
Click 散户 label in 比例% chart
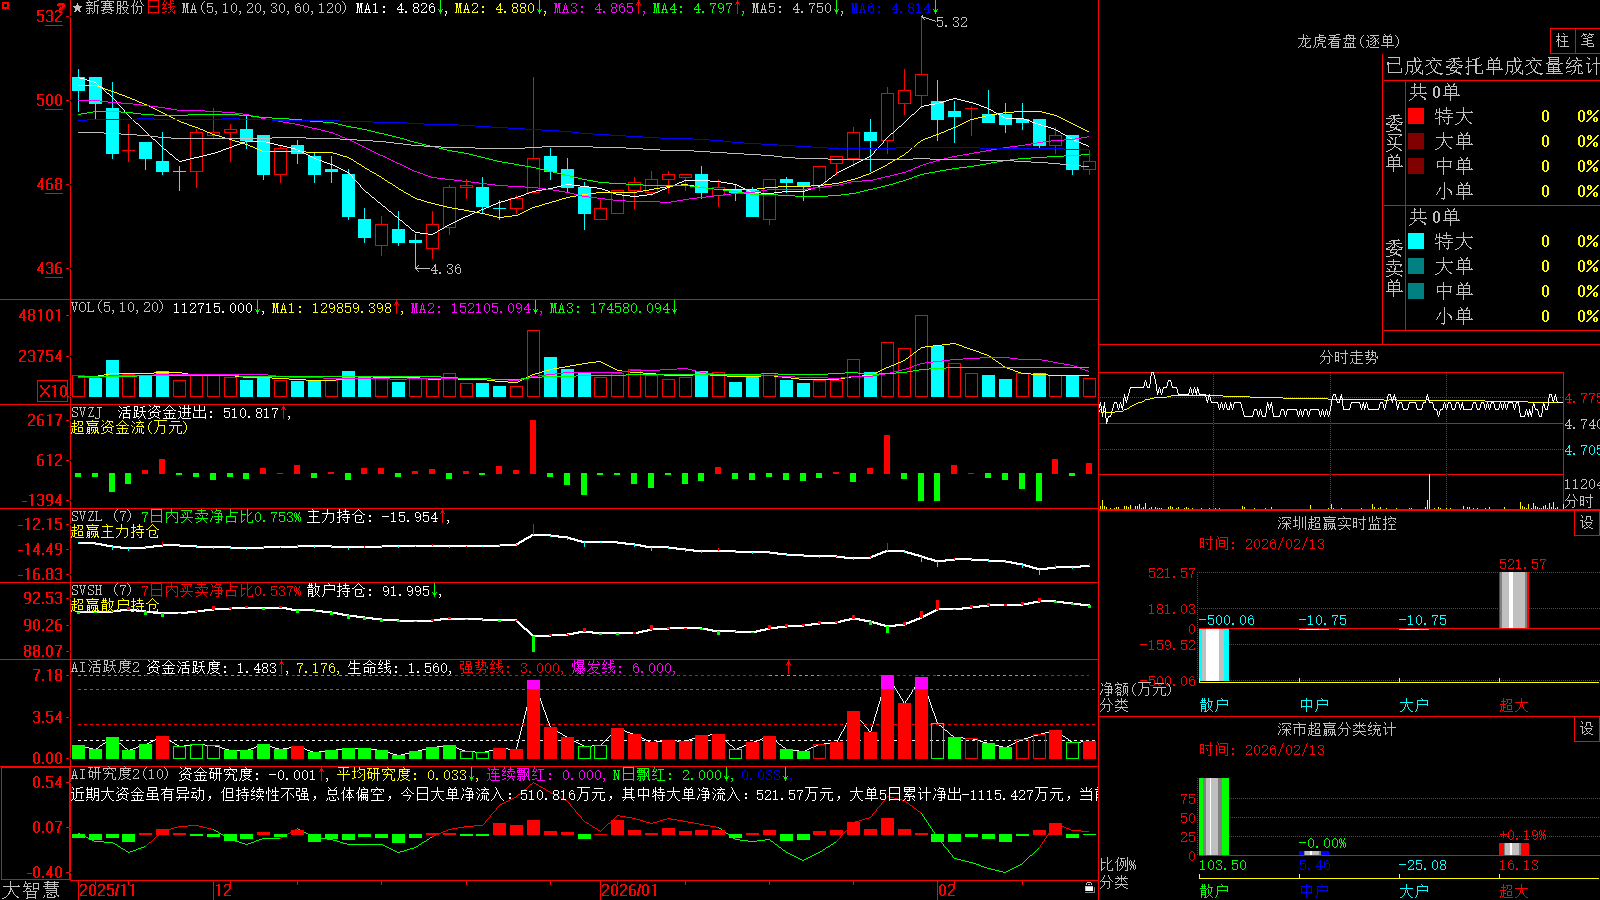1214,890
